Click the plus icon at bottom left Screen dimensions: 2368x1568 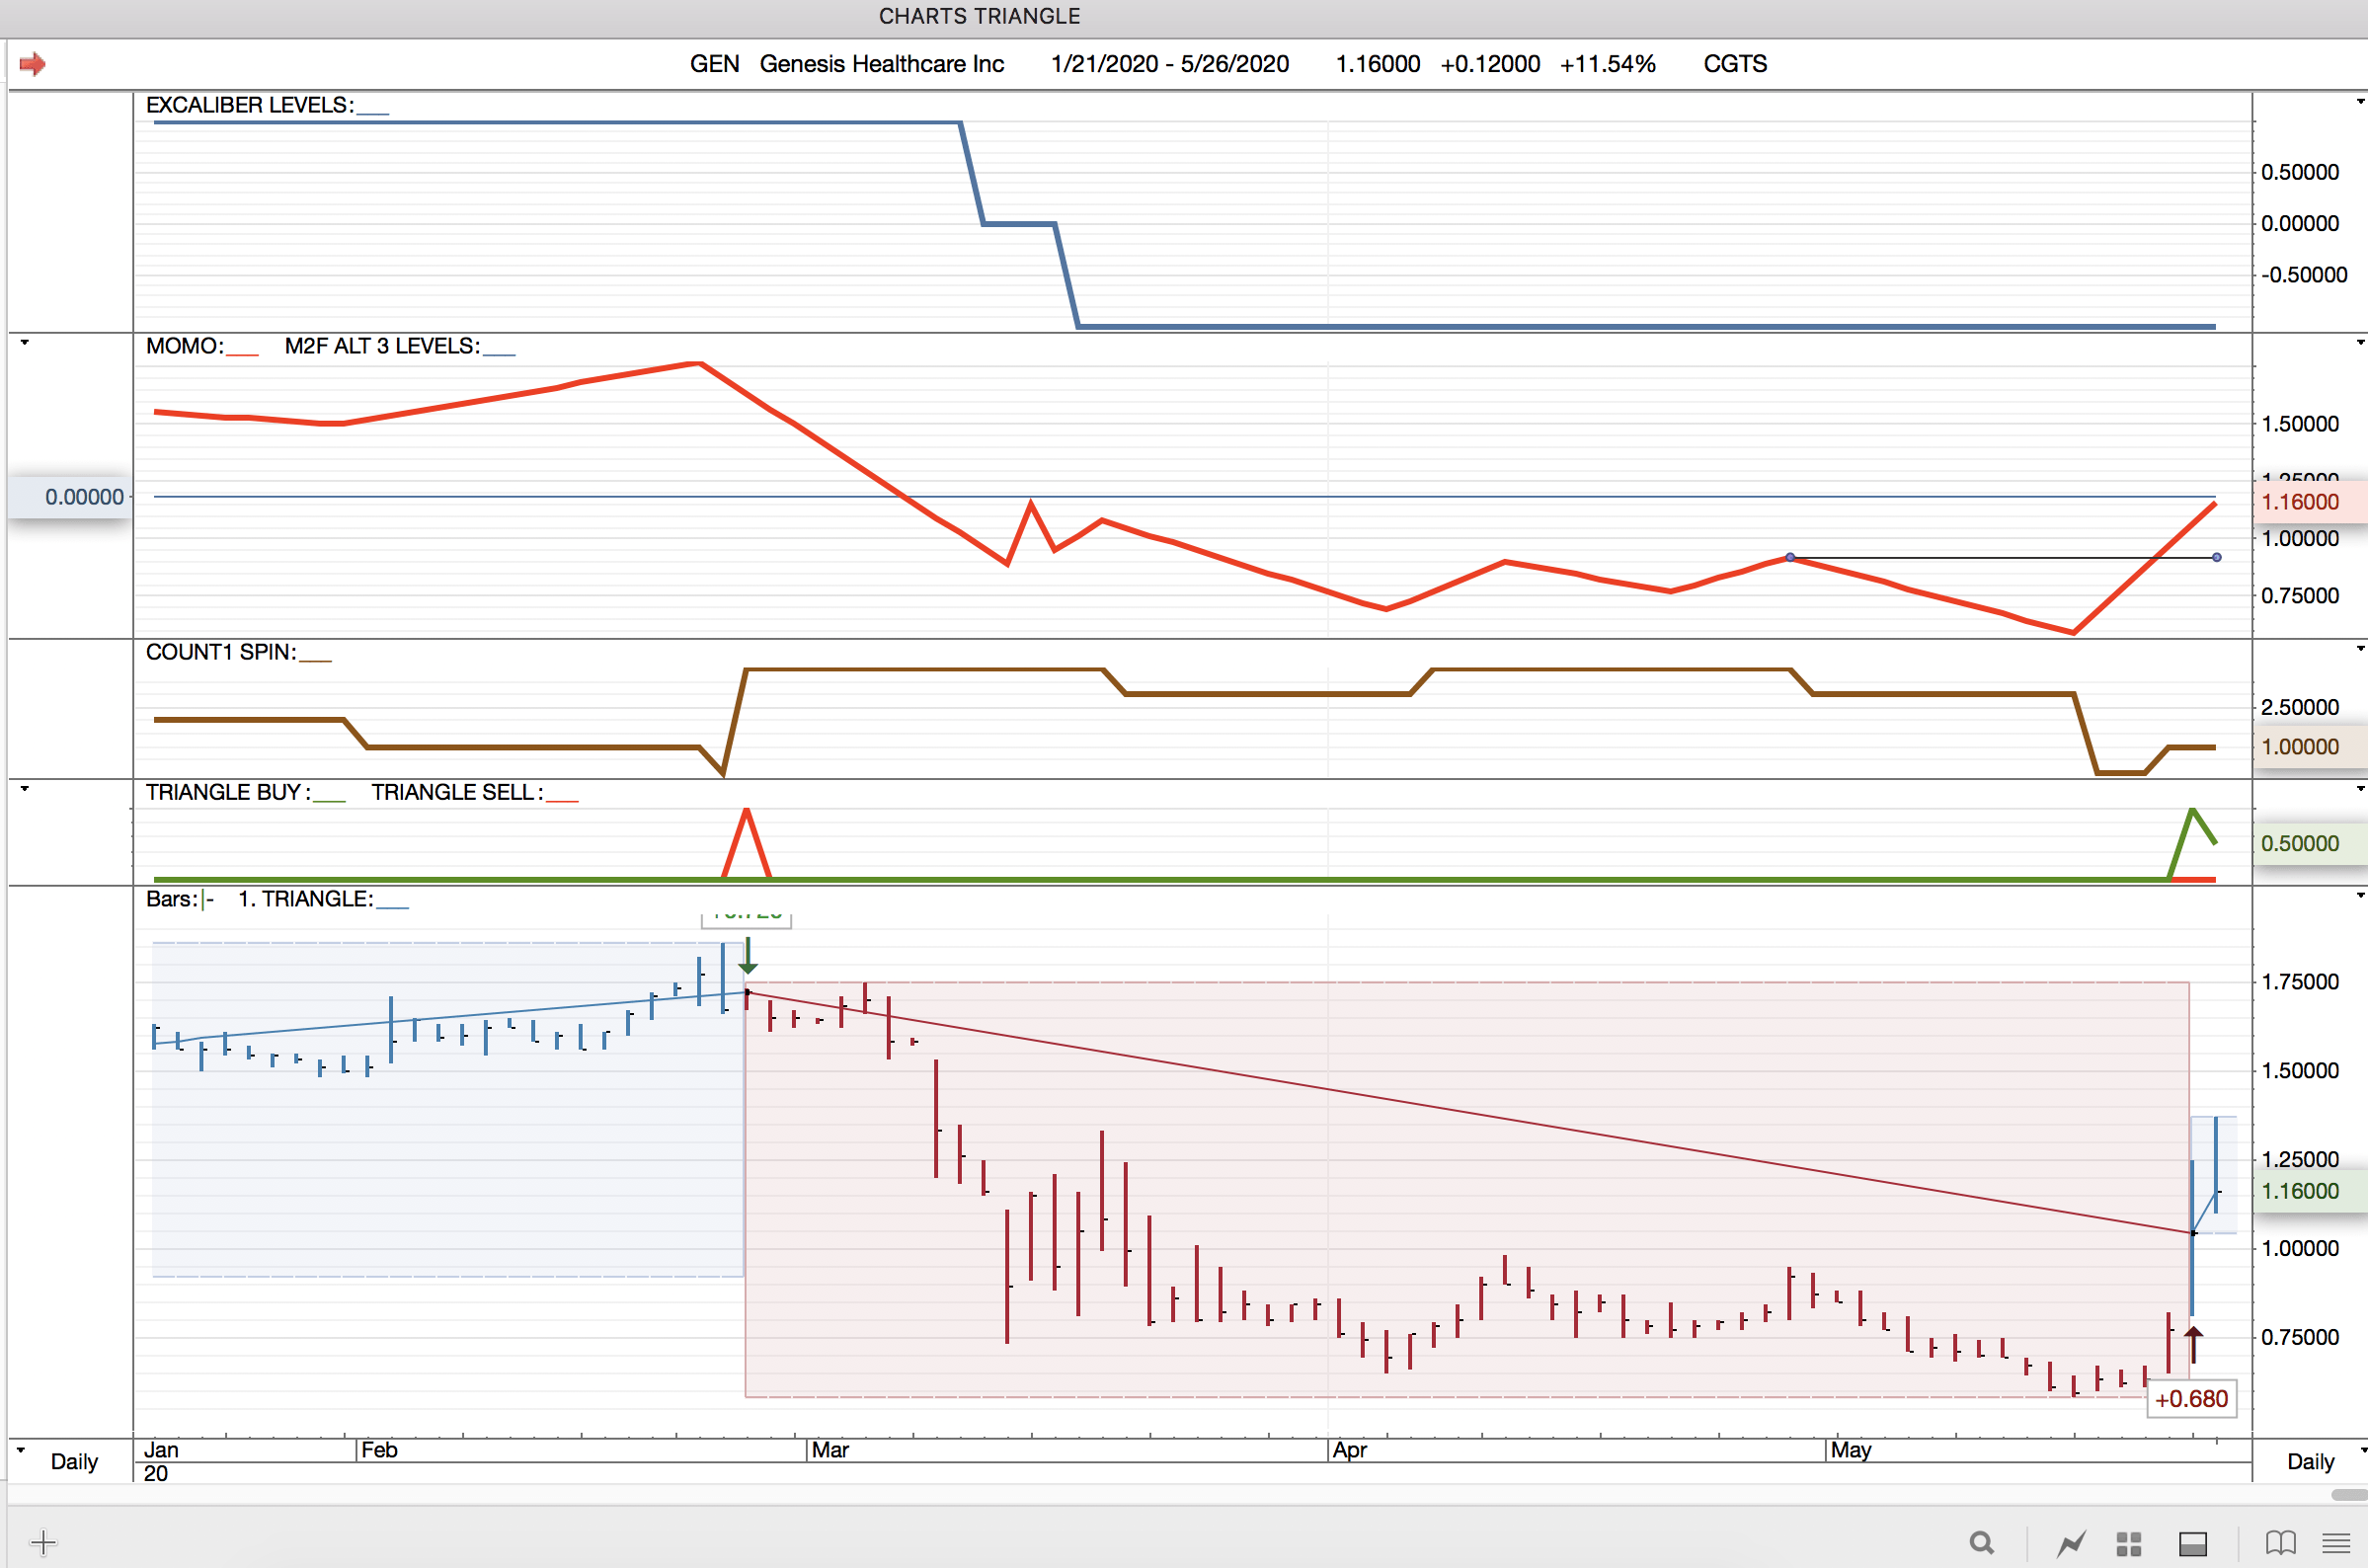[43, 1542]
